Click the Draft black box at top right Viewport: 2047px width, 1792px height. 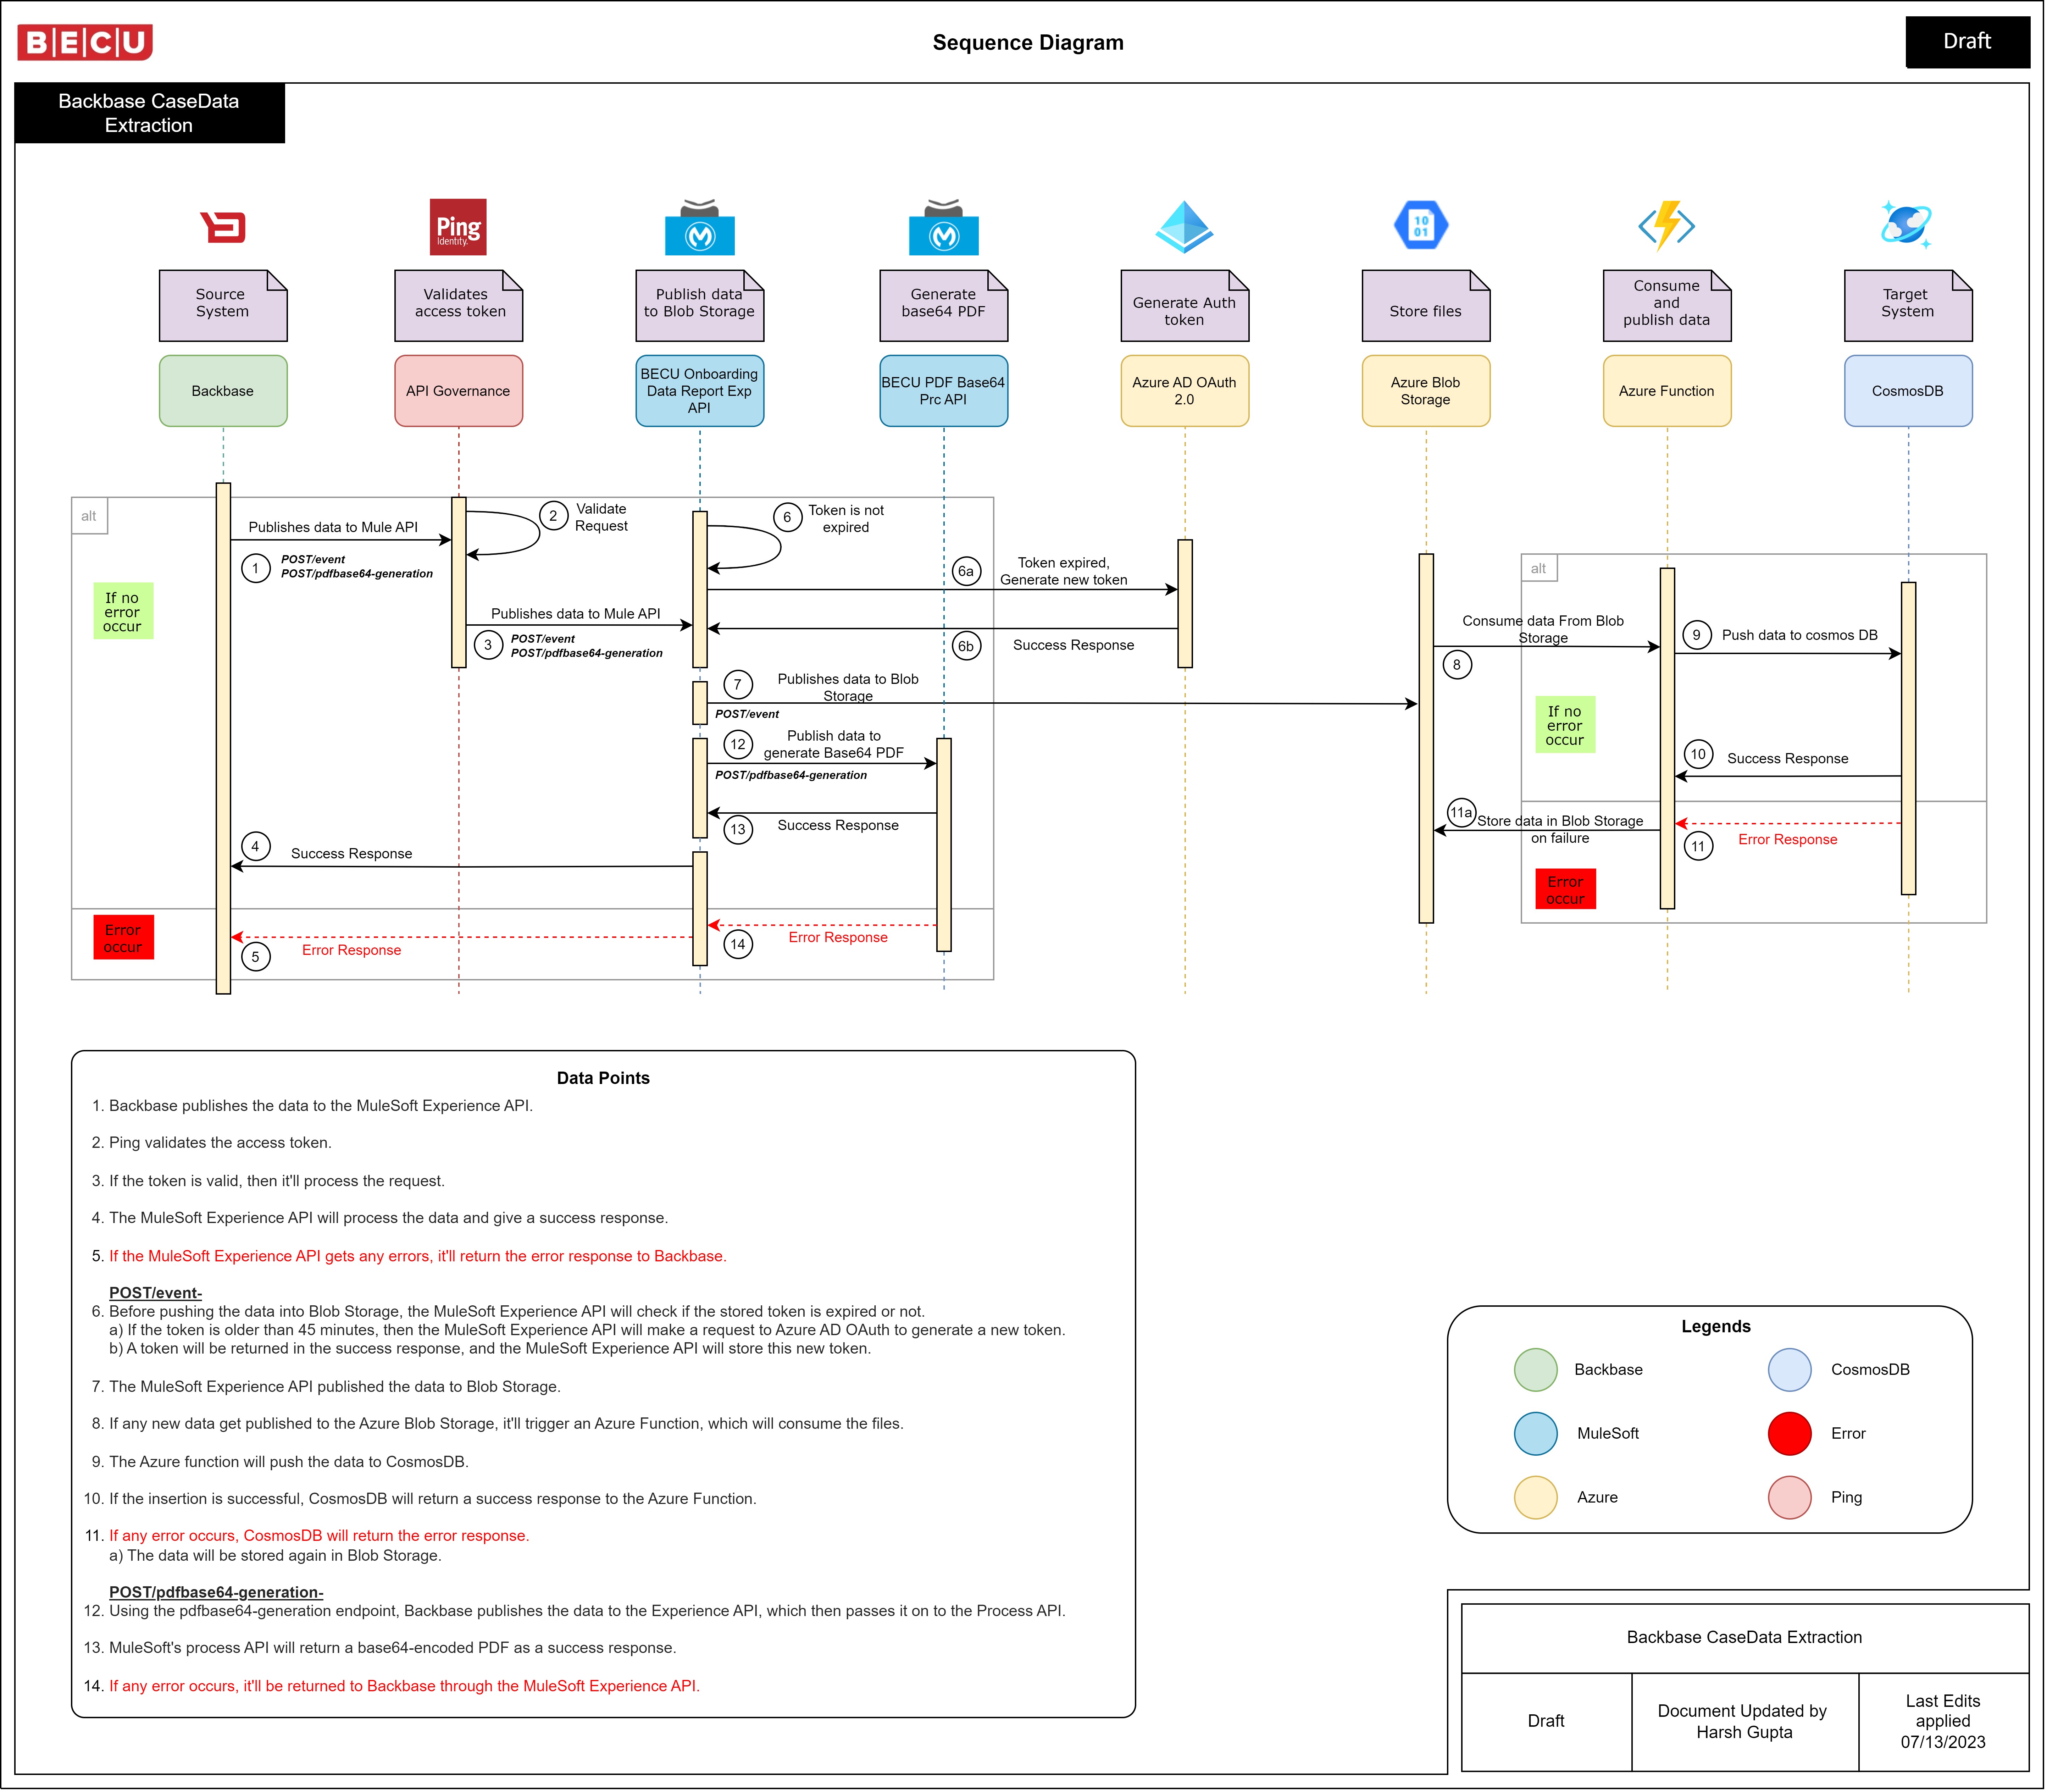tap(1968, 42)
